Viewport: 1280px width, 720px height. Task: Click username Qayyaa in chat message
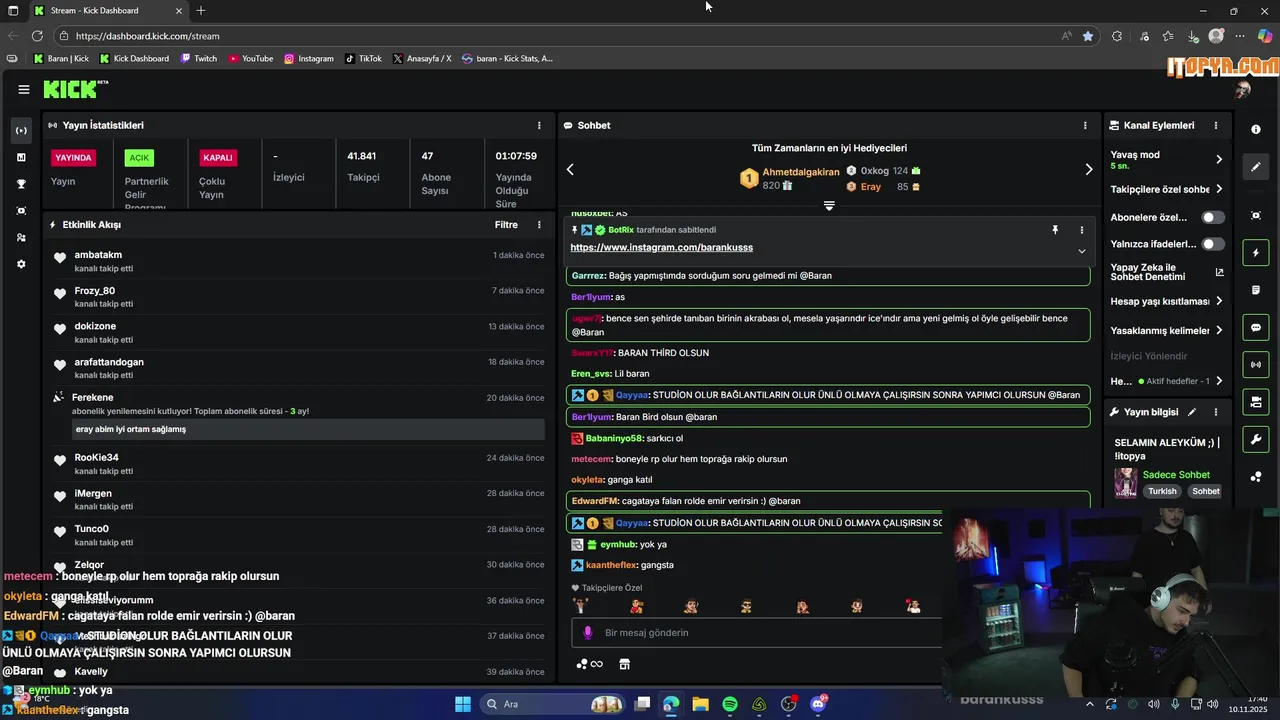coord(633,395)
